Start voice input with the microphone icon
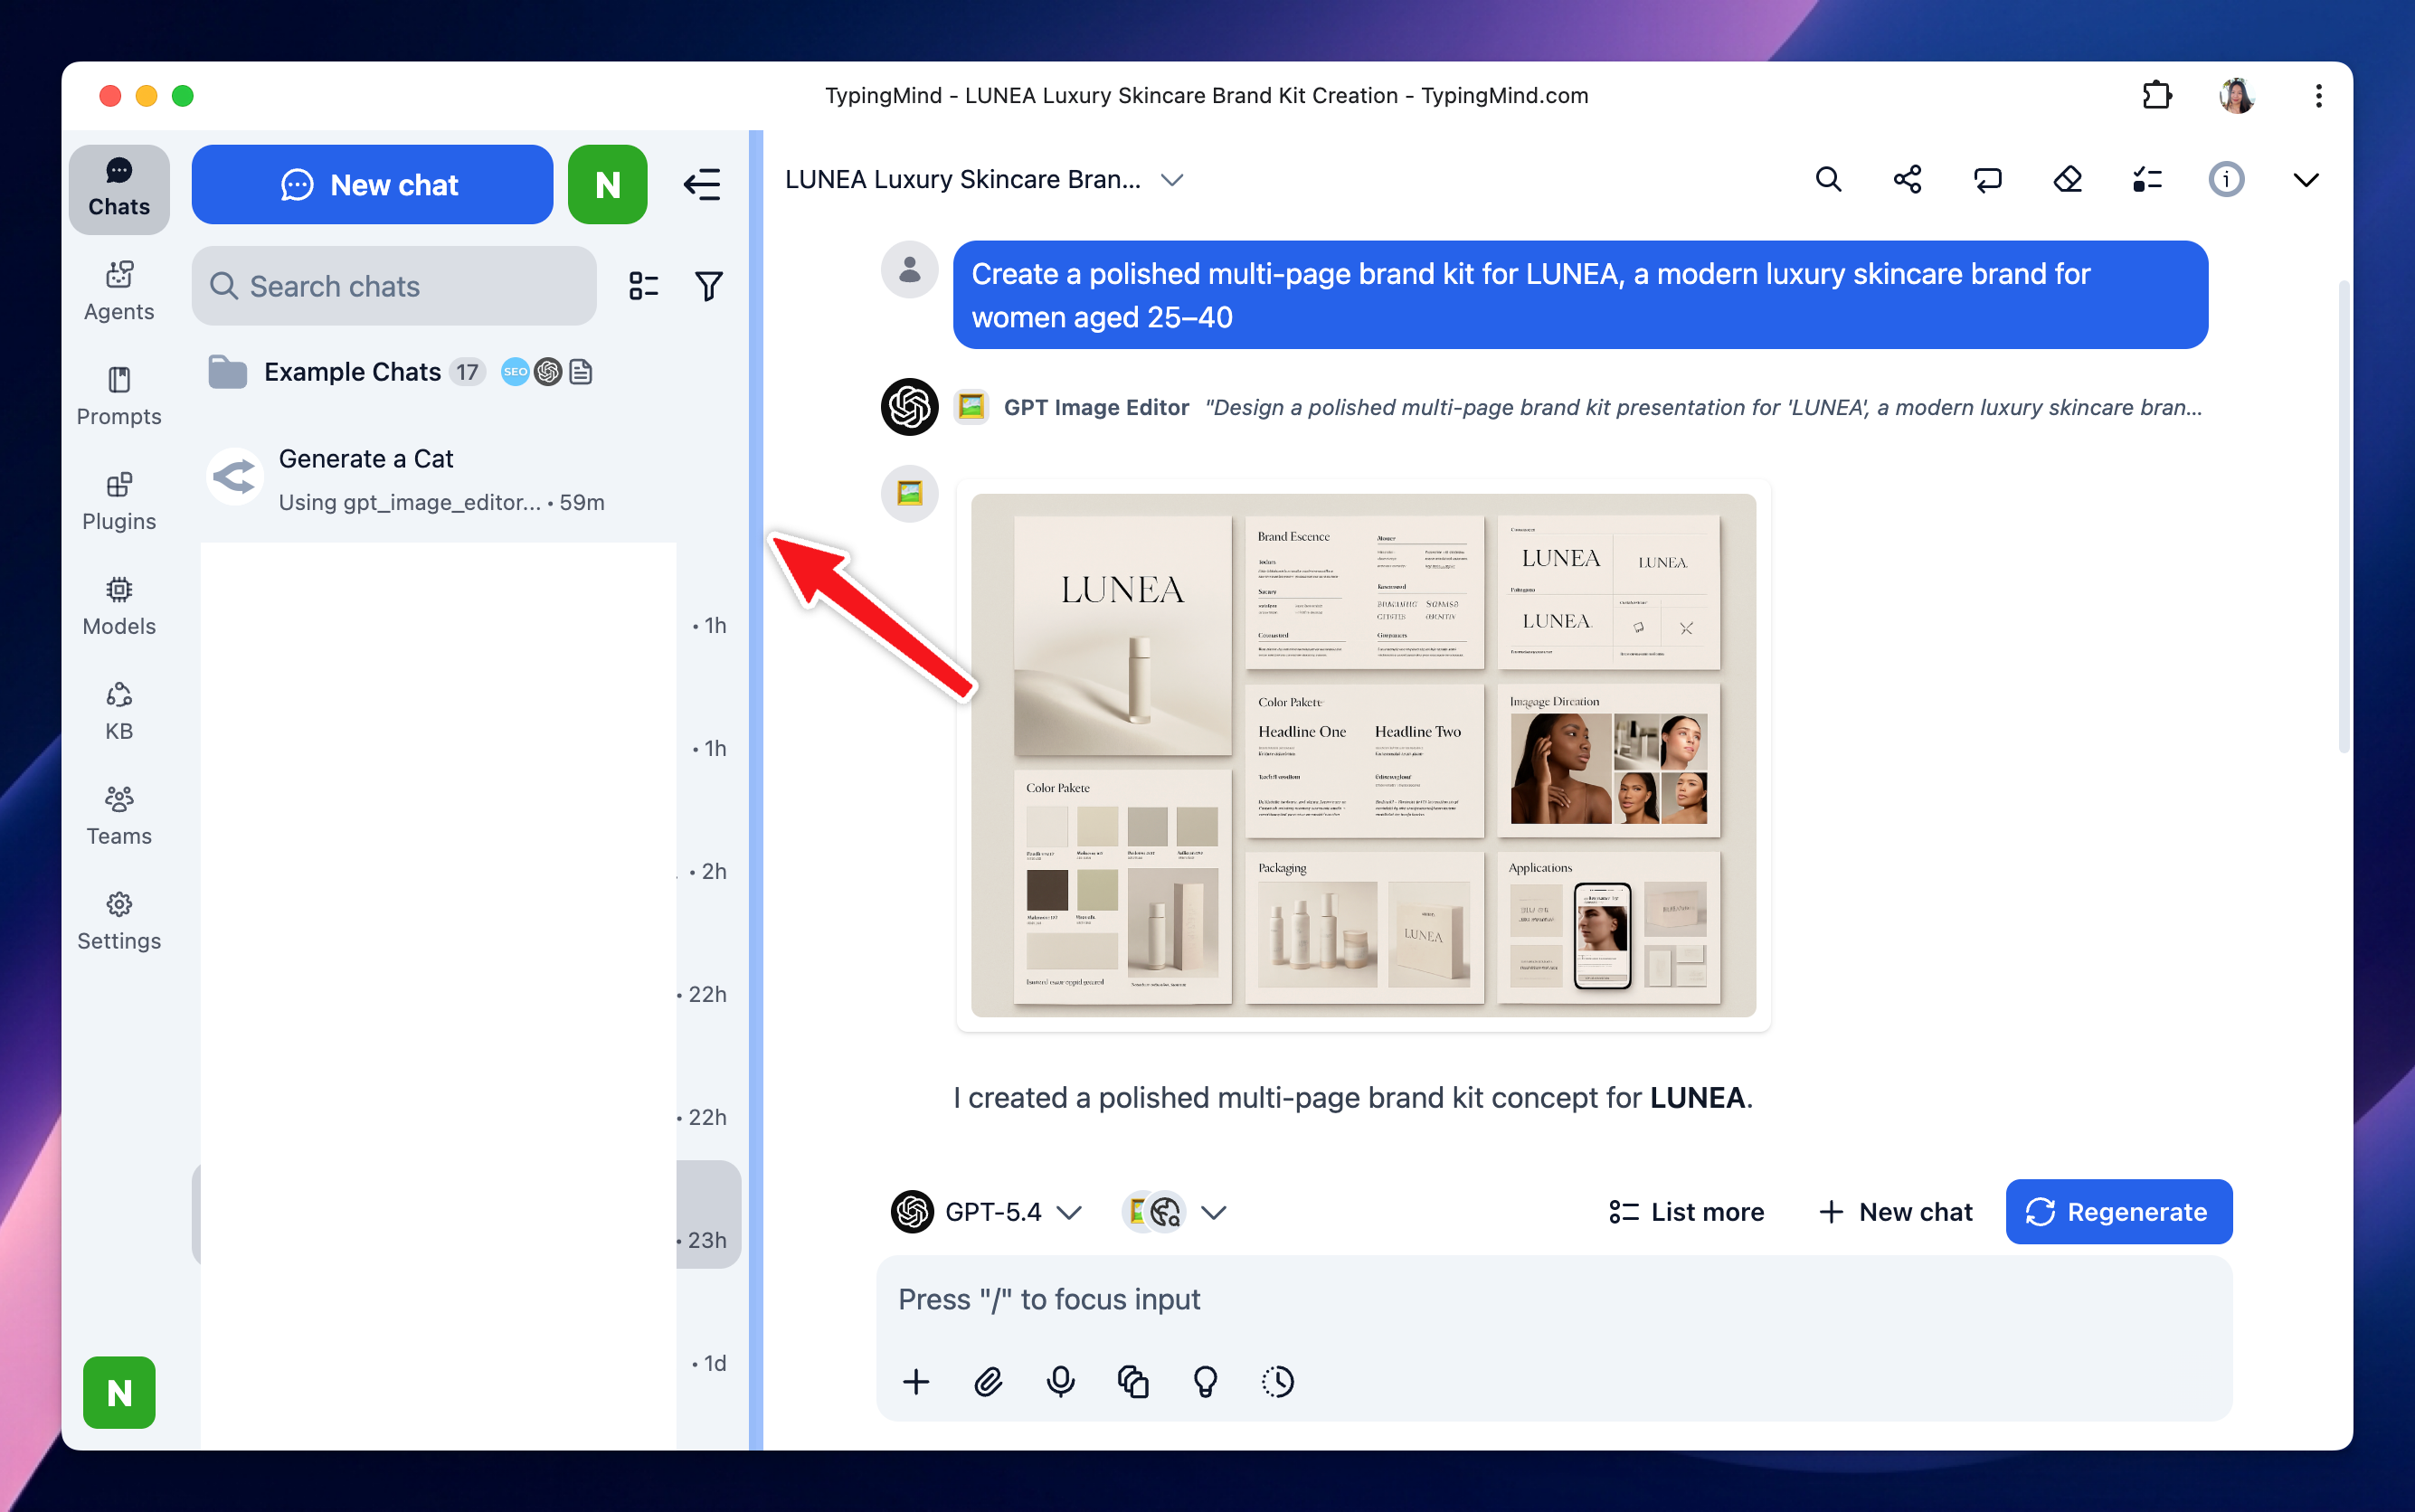 pos(1061,1382)
